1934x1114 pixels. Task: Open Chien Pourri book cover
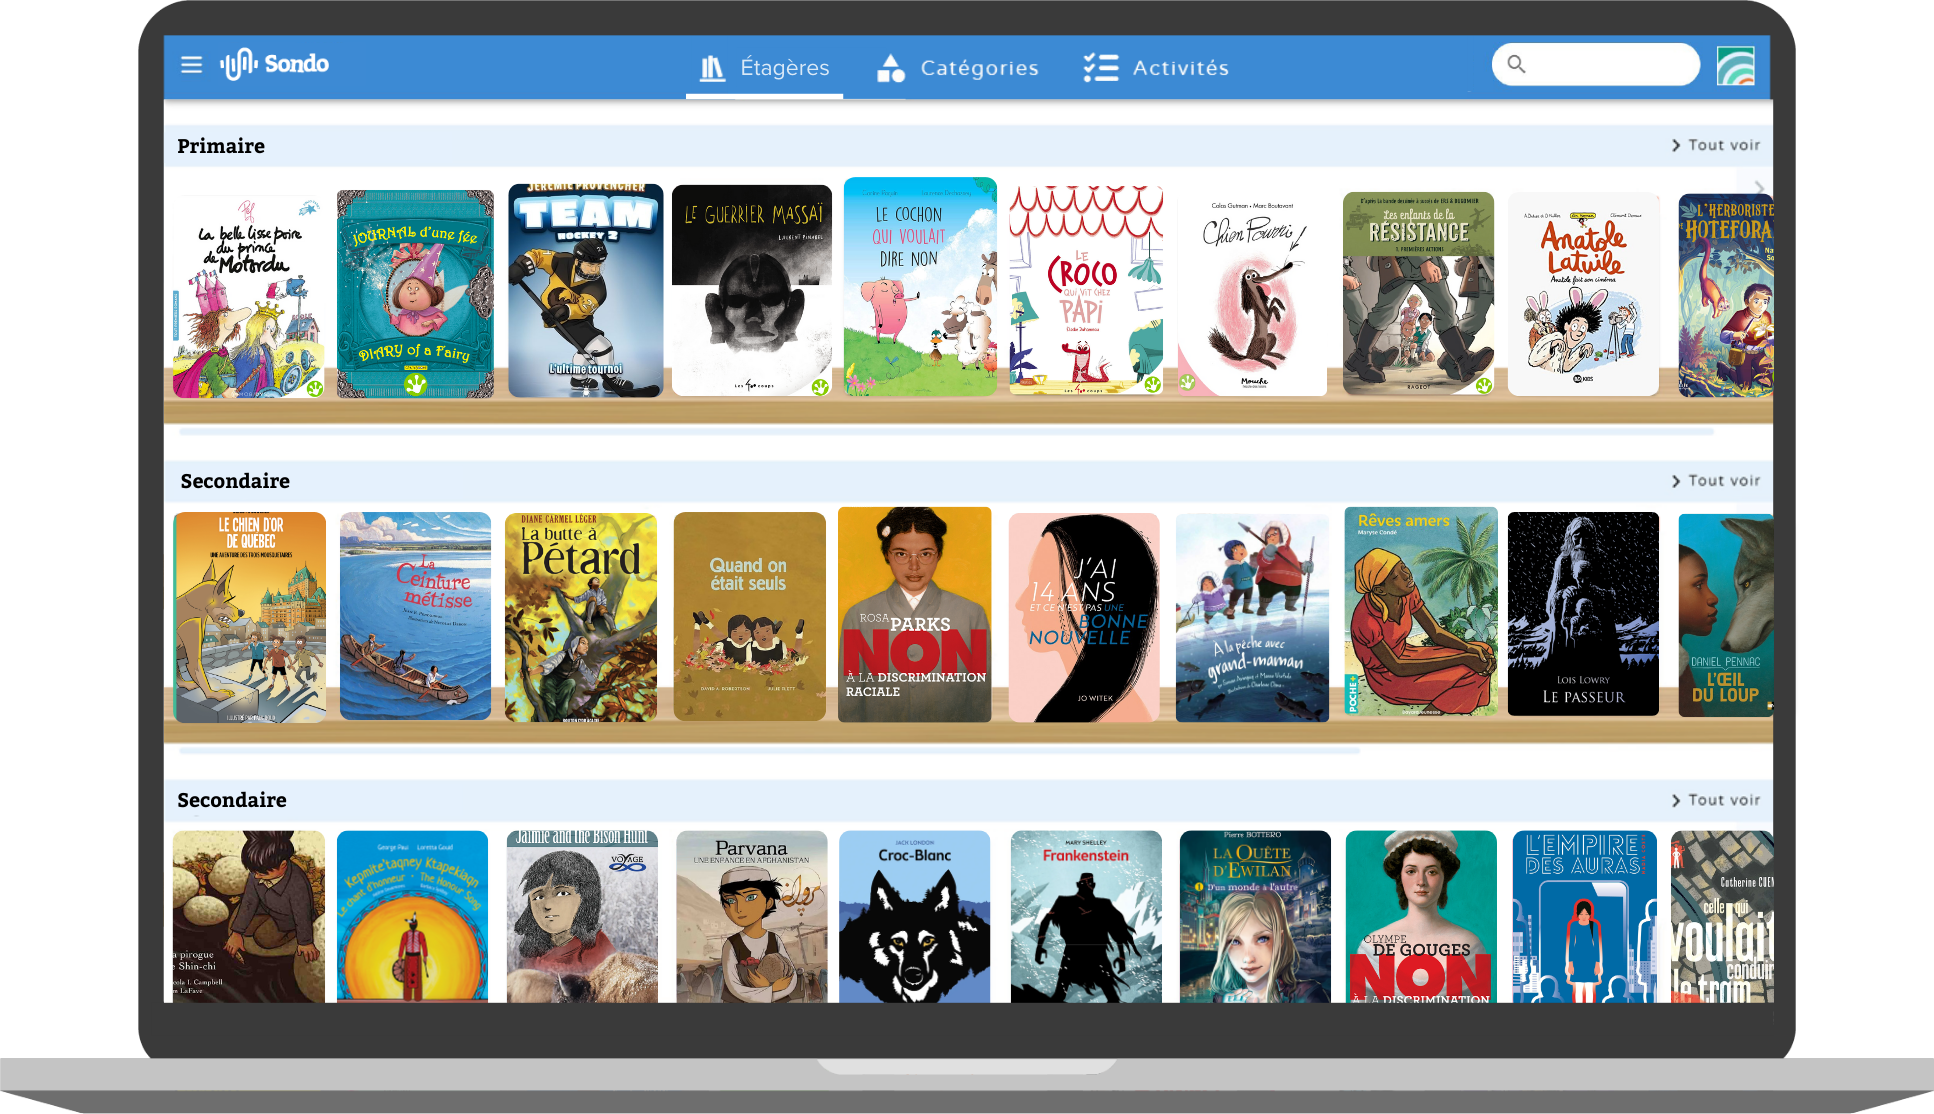pos(1252,295)
